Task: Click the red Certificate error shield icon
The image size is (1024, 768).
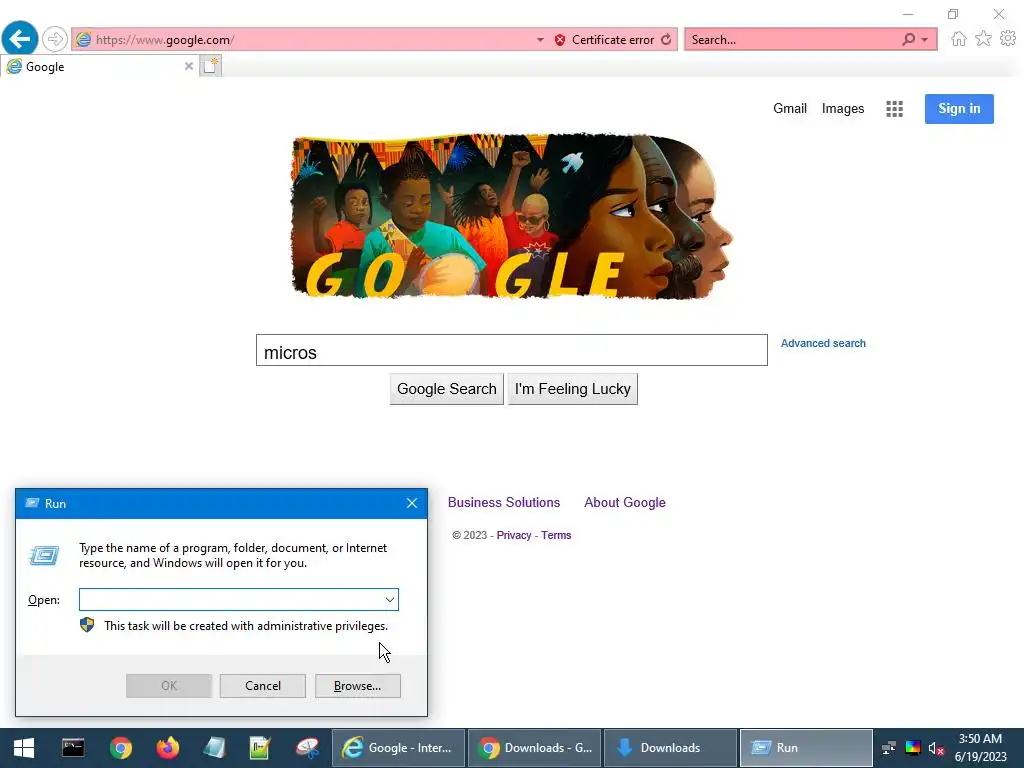Action: [560, 40]
